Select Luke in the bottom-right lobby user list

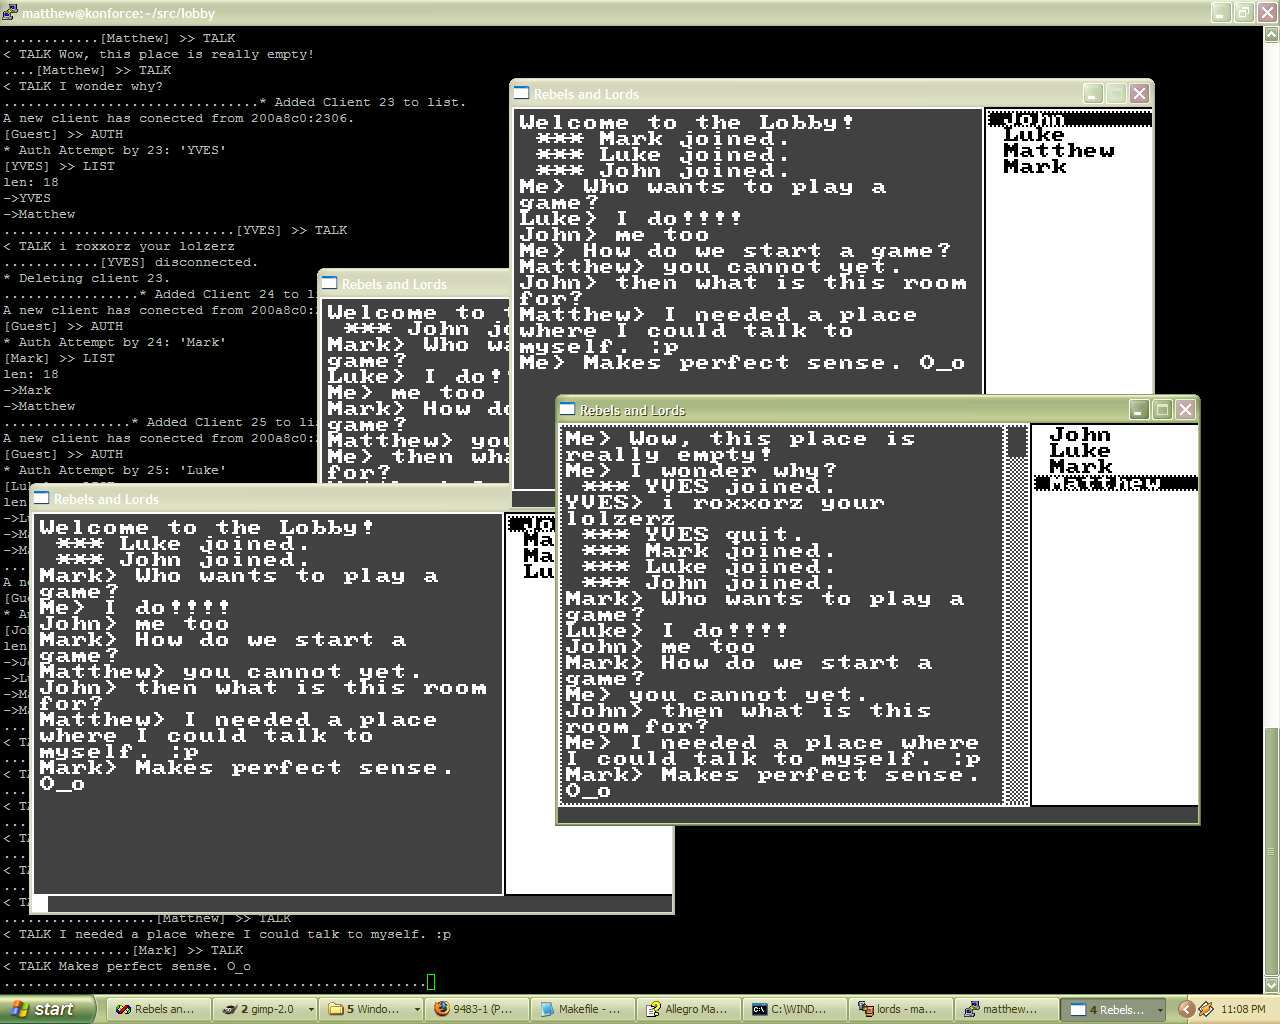[1079, 451]
